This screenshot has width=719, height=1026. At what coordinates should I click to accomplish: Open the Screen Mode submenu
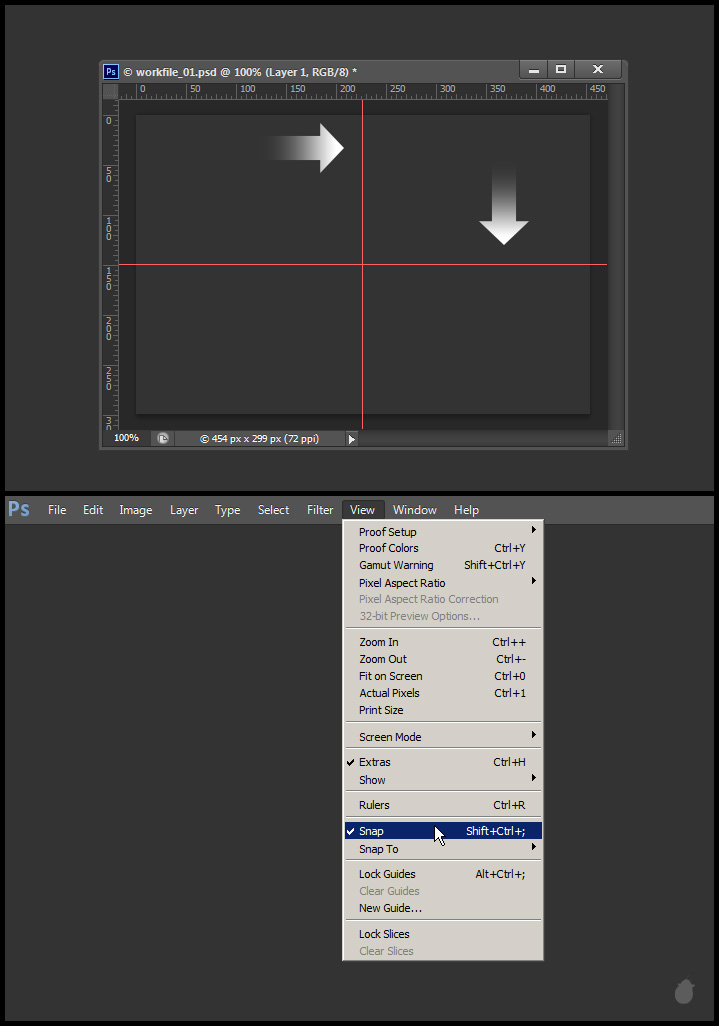pyautogui.click(x=390, y=737)
